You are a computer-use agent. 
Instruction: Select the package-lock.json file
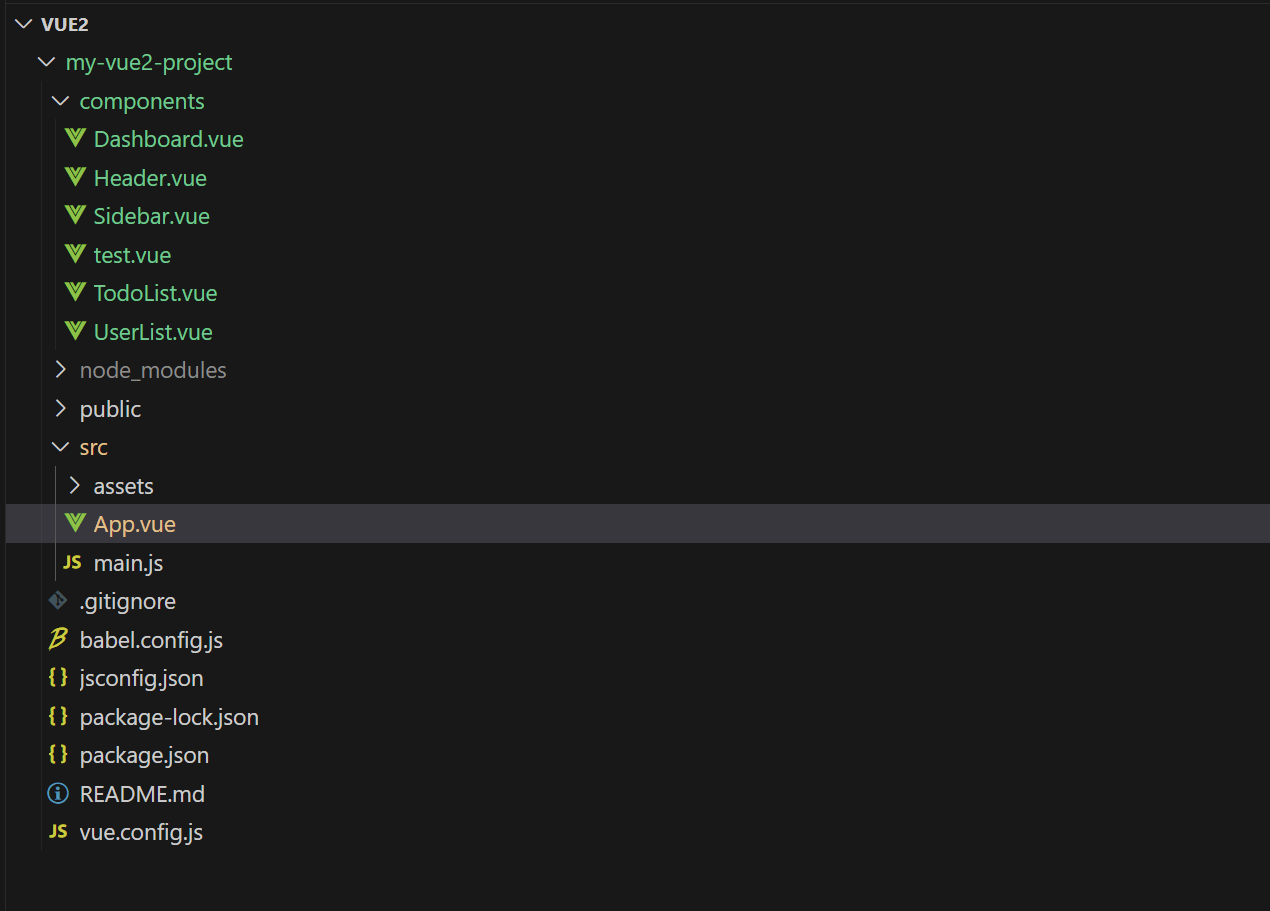point(169,717)
